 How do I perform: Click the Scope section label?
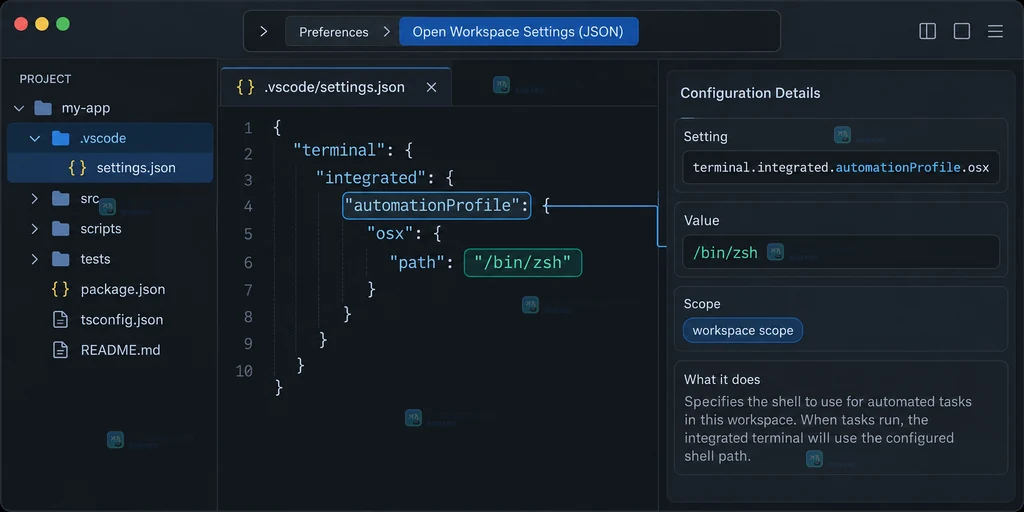pyautogui.click(x=702, y=304)
